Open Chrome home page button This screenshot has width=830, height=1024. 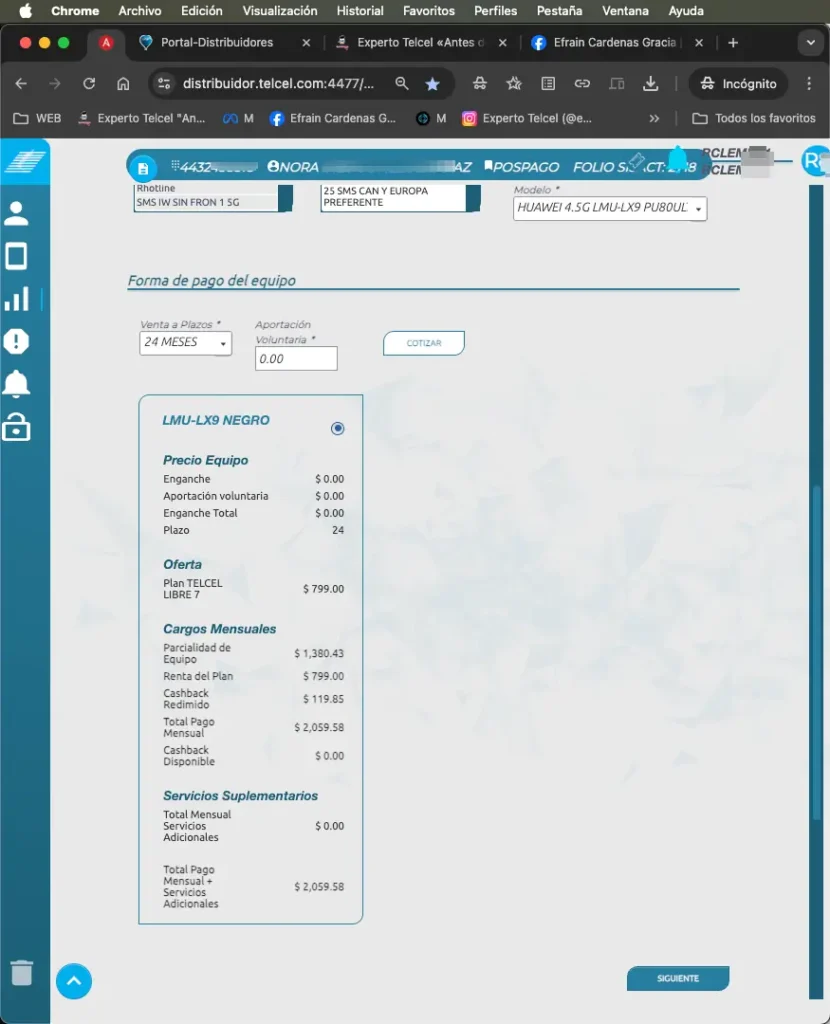coord(123,84)
